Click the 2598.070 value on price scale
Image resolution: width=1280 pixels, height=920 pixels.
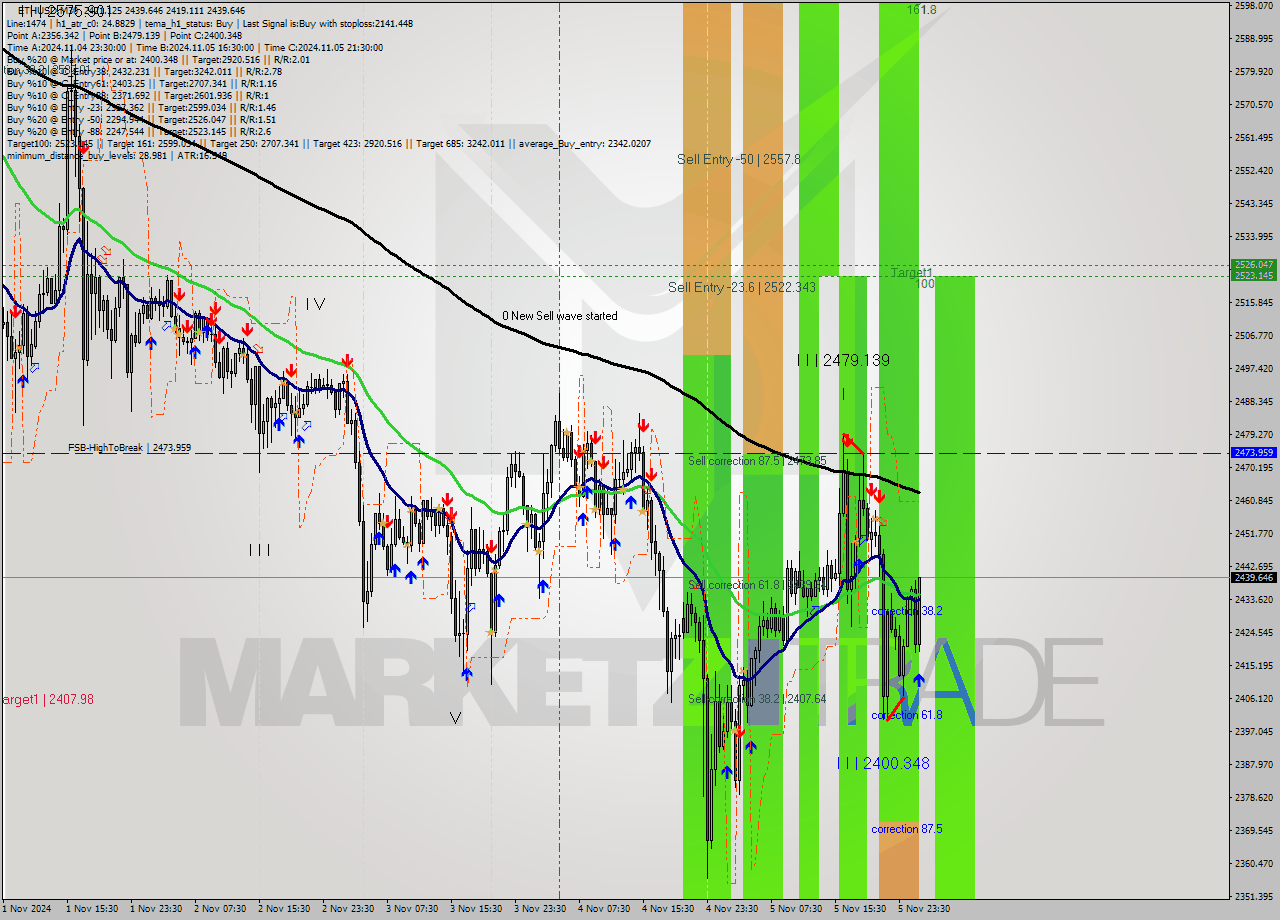(1253, 6)
